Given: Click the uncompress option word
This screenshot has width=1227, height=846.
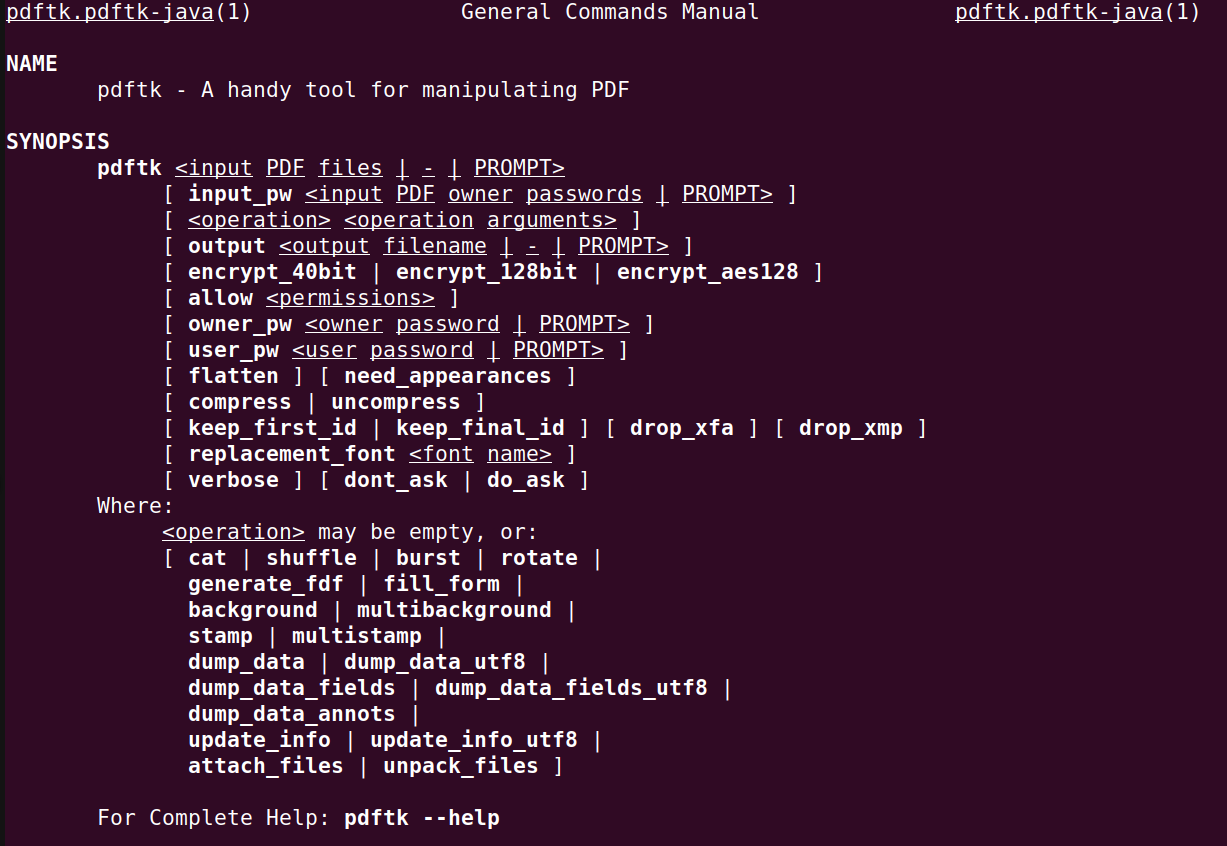Looking at the screenshot, I should tap(396, 402).
